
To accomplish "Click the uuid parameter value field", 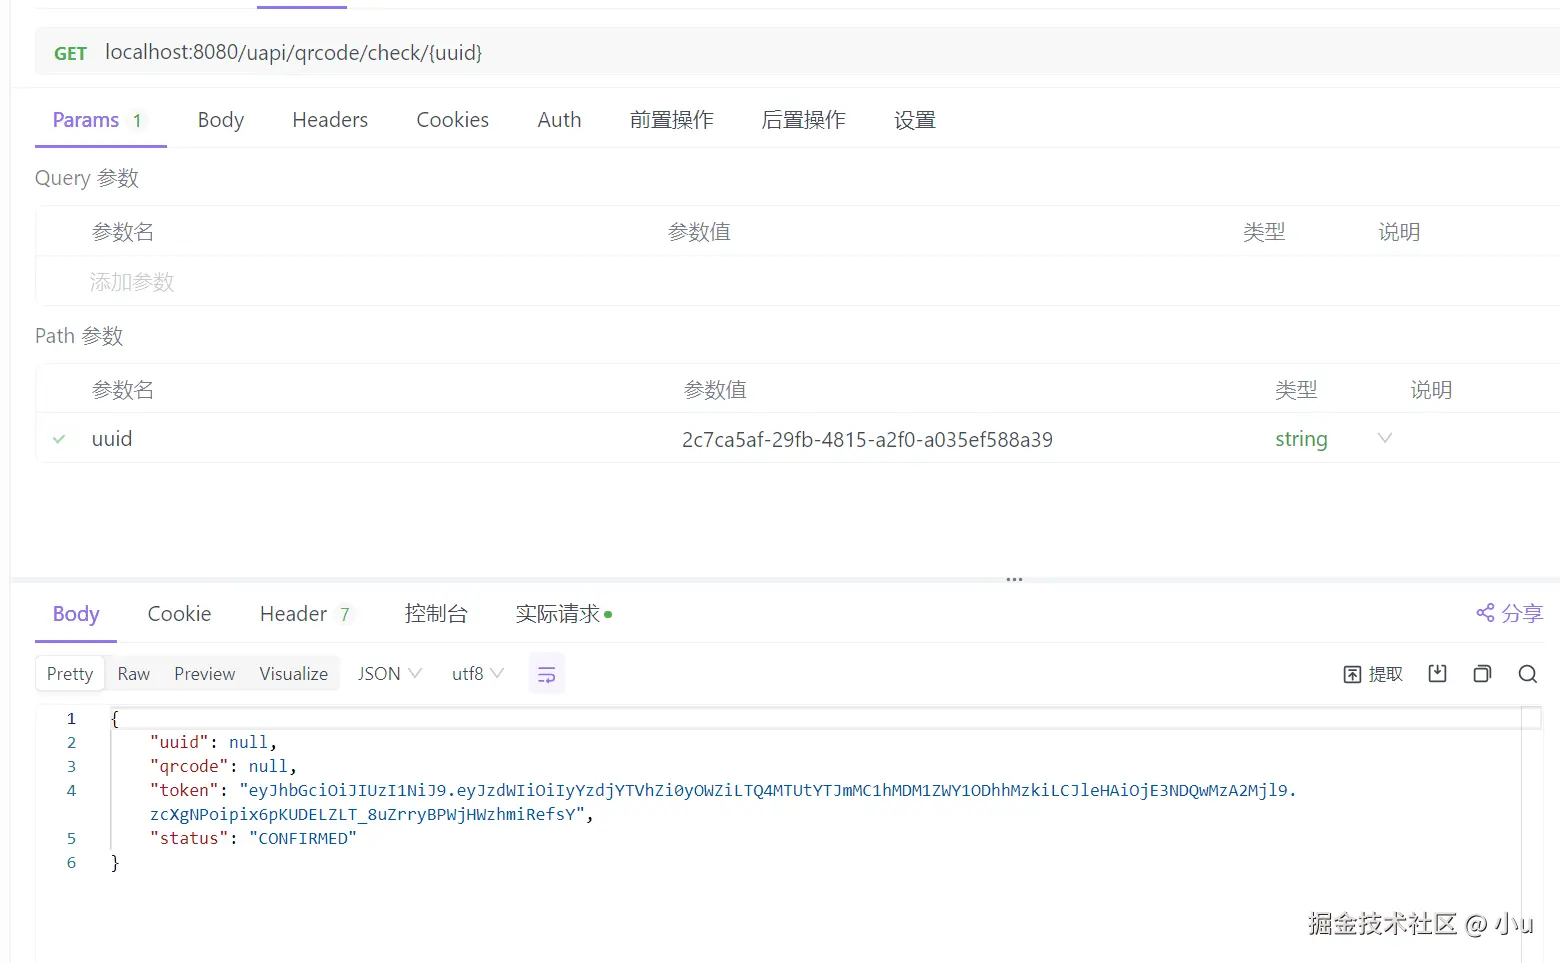I will point(866,438).
